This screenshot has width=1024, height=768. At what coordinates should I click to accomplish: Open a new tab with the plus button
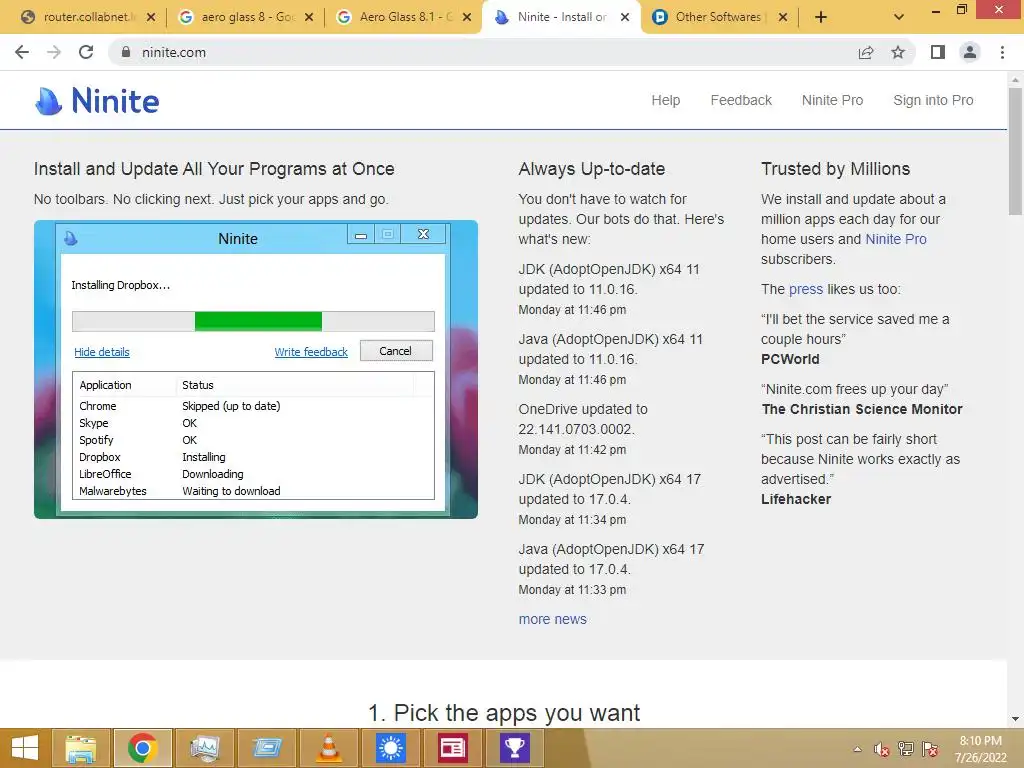pos(821,17)
